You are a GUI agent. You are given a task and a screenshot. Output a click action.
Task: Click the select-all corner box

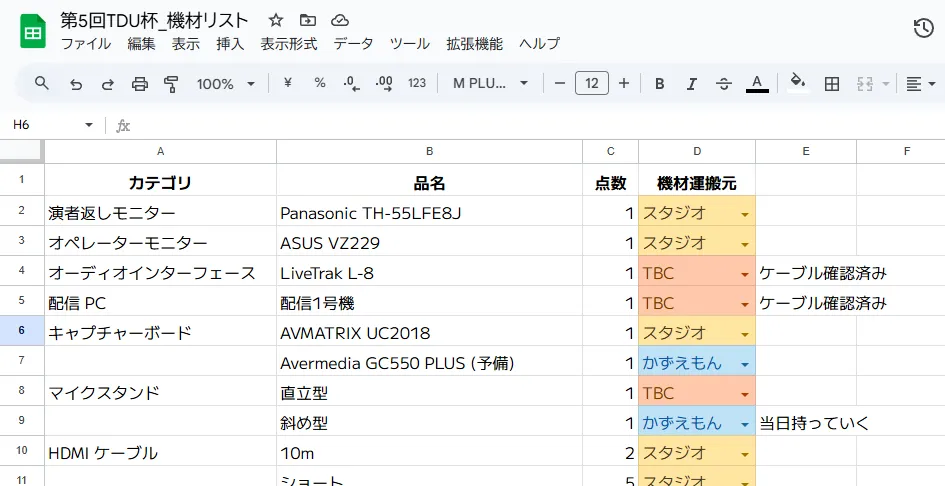coord(22,151)
